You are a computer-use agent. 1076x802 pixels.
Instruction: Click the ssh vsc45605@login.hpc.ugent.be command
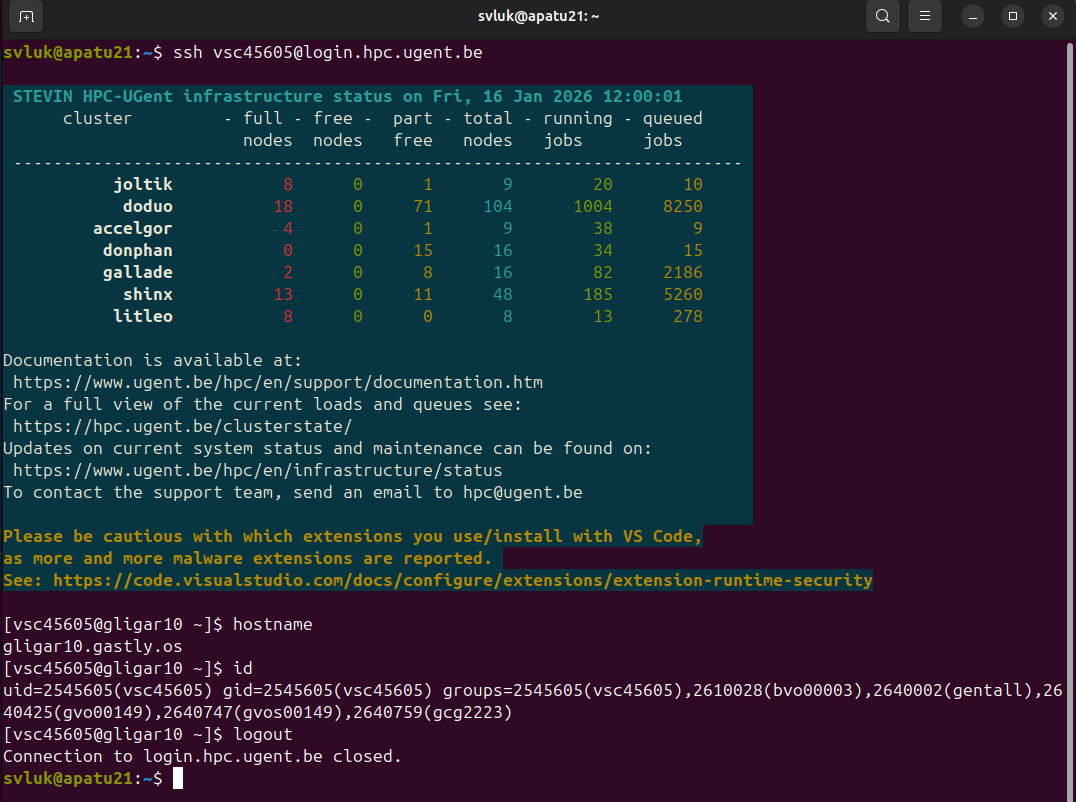pos(328,53)
